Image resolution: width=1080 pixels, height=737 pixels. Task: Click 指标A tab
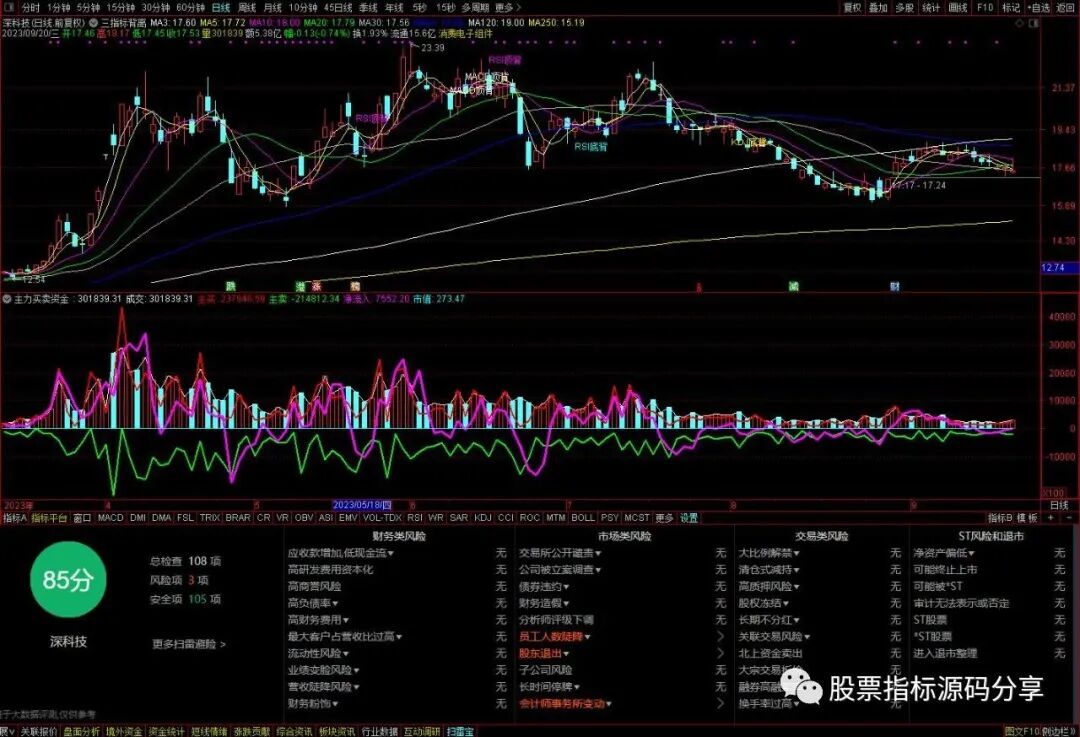pos(15,517)
